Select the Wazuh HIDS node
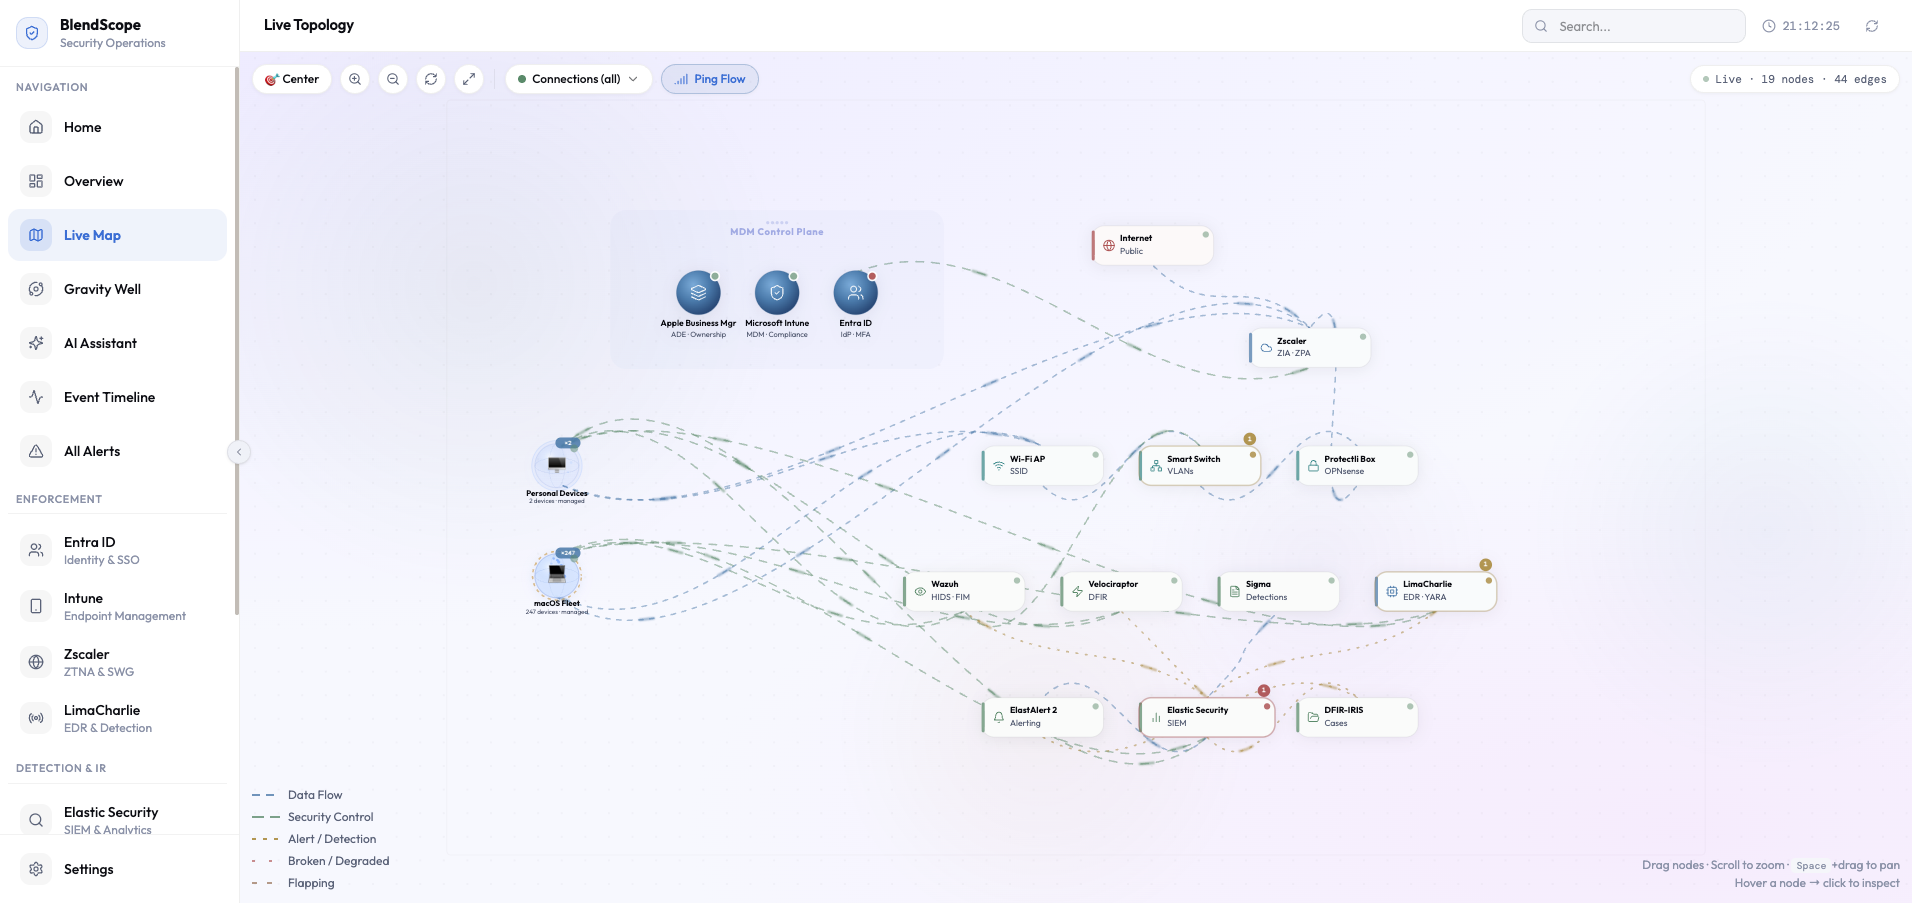 963,591
